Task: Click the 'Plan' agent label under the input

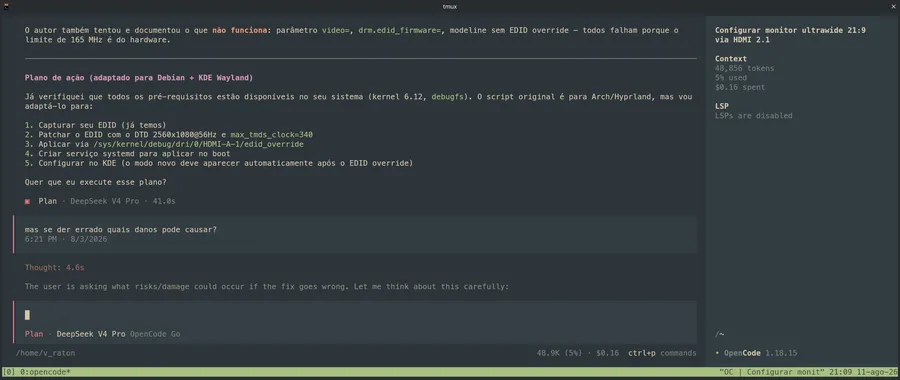Action: point(34,334)
